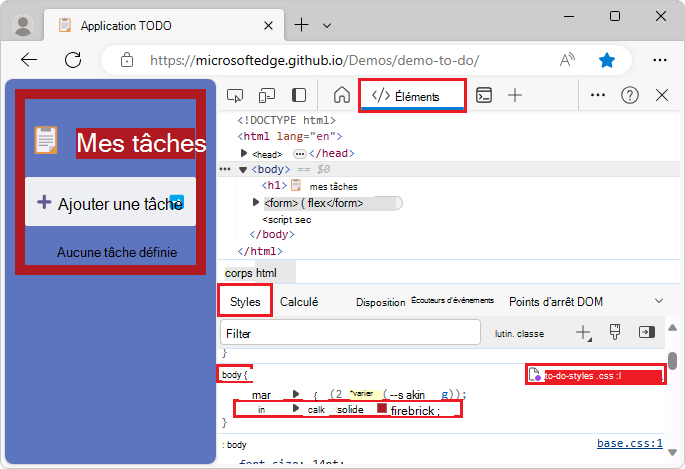
Task: Open Écouteurs d'événements tab
Action: pos(452,300)
